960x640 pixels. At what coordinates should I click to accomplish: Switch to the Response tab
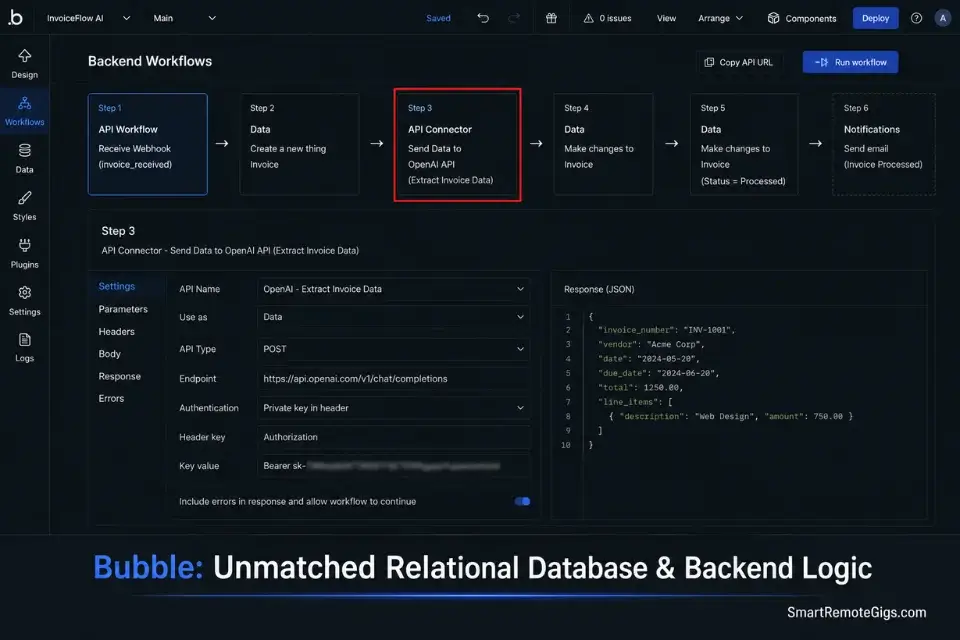[119, 376]
